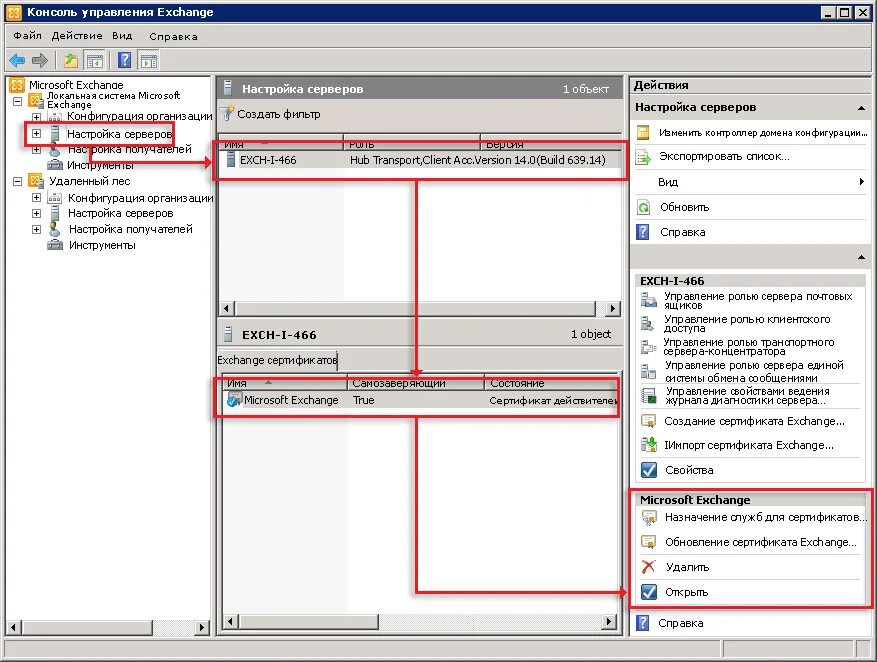Expand Конфигурация организации under local Exchange
The width and height of the screenshot is (877, 662).
click(x=36, y=117)
